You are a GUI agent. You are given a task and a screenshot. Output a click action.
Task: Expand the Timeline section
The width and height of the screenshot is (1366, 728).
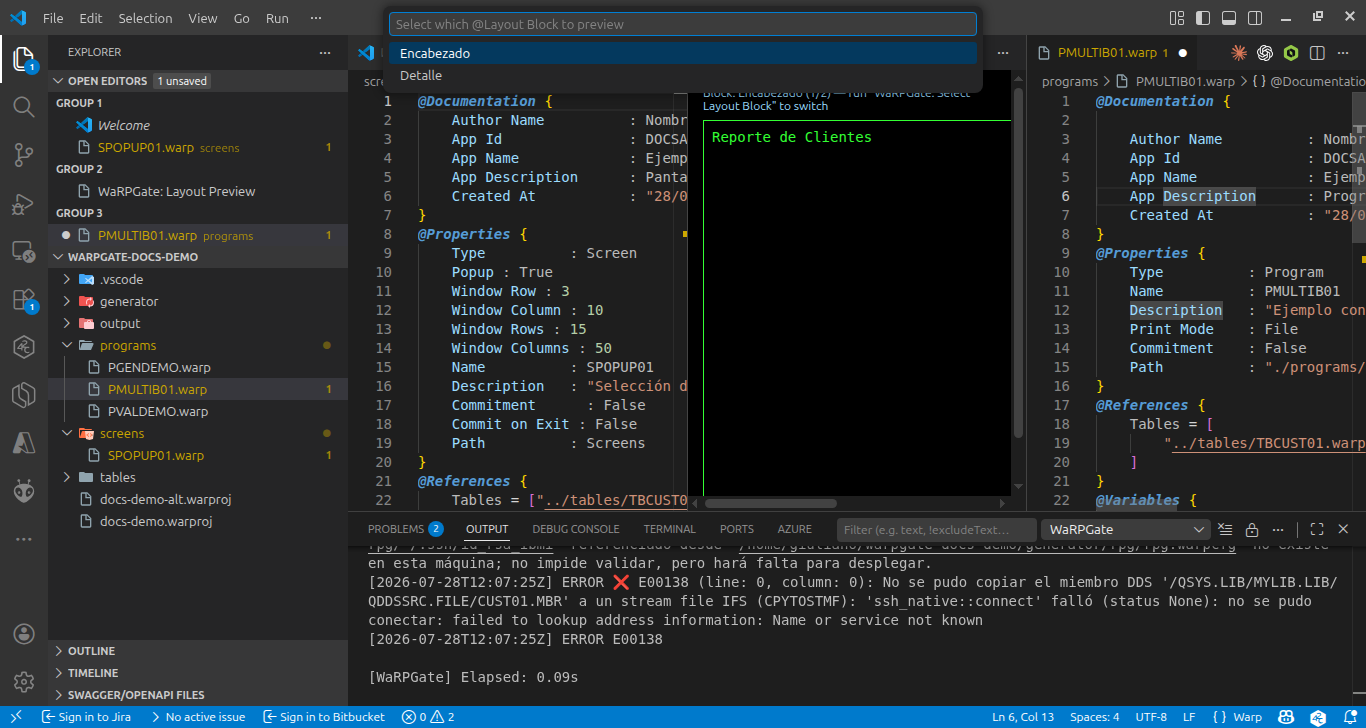pos(198,673)
